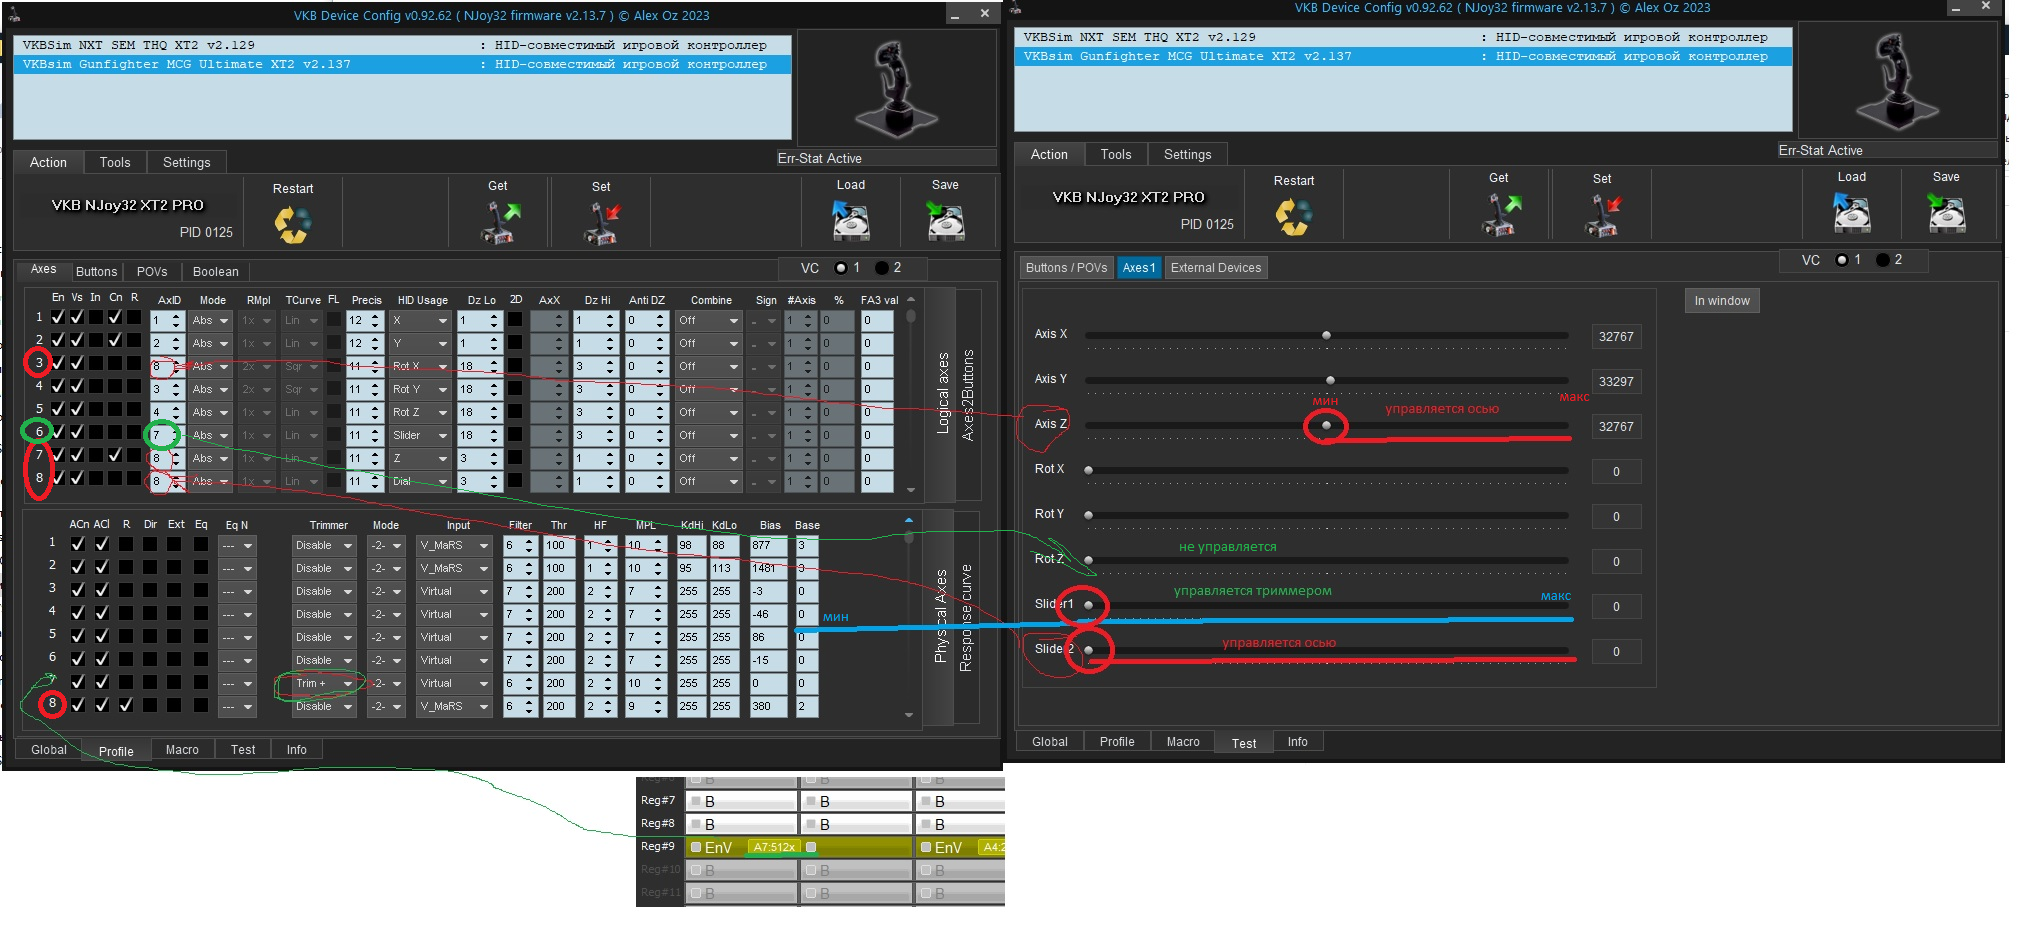This screenshot has width=2029, height=942.
Task: Click the Load disk icon in left window
Action: [x=851, y=220]
